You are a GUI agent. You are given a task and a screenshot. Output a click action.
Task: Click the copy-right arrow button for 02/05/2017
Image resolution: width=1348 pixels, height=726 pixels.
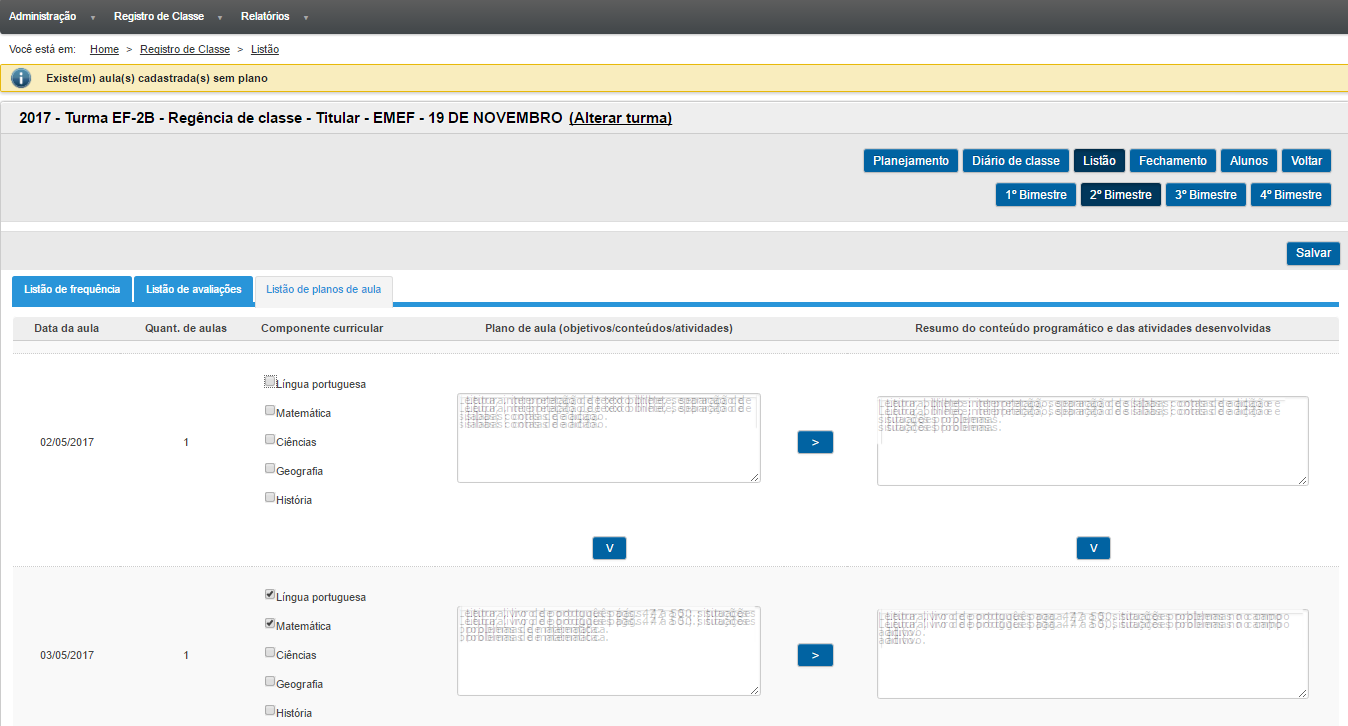[x=815, y=442]
